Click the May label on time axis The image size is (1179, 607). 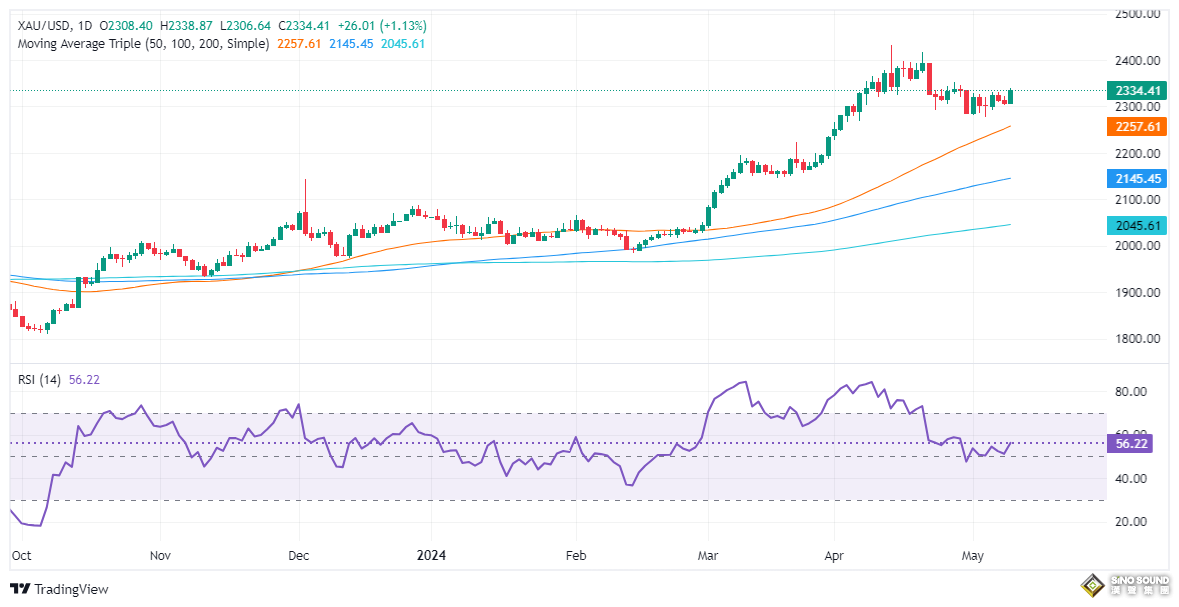point(972,552)
